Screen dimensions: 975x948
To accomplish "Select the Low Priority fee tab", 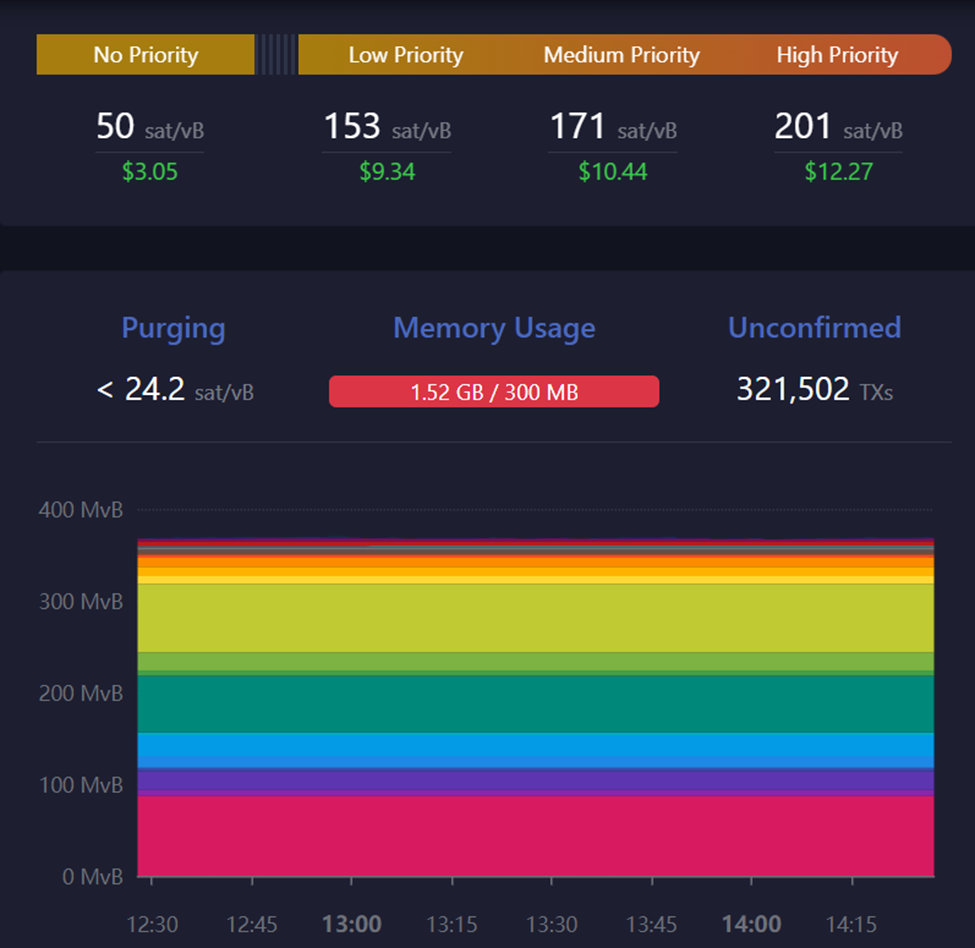I will coord(405,55).
